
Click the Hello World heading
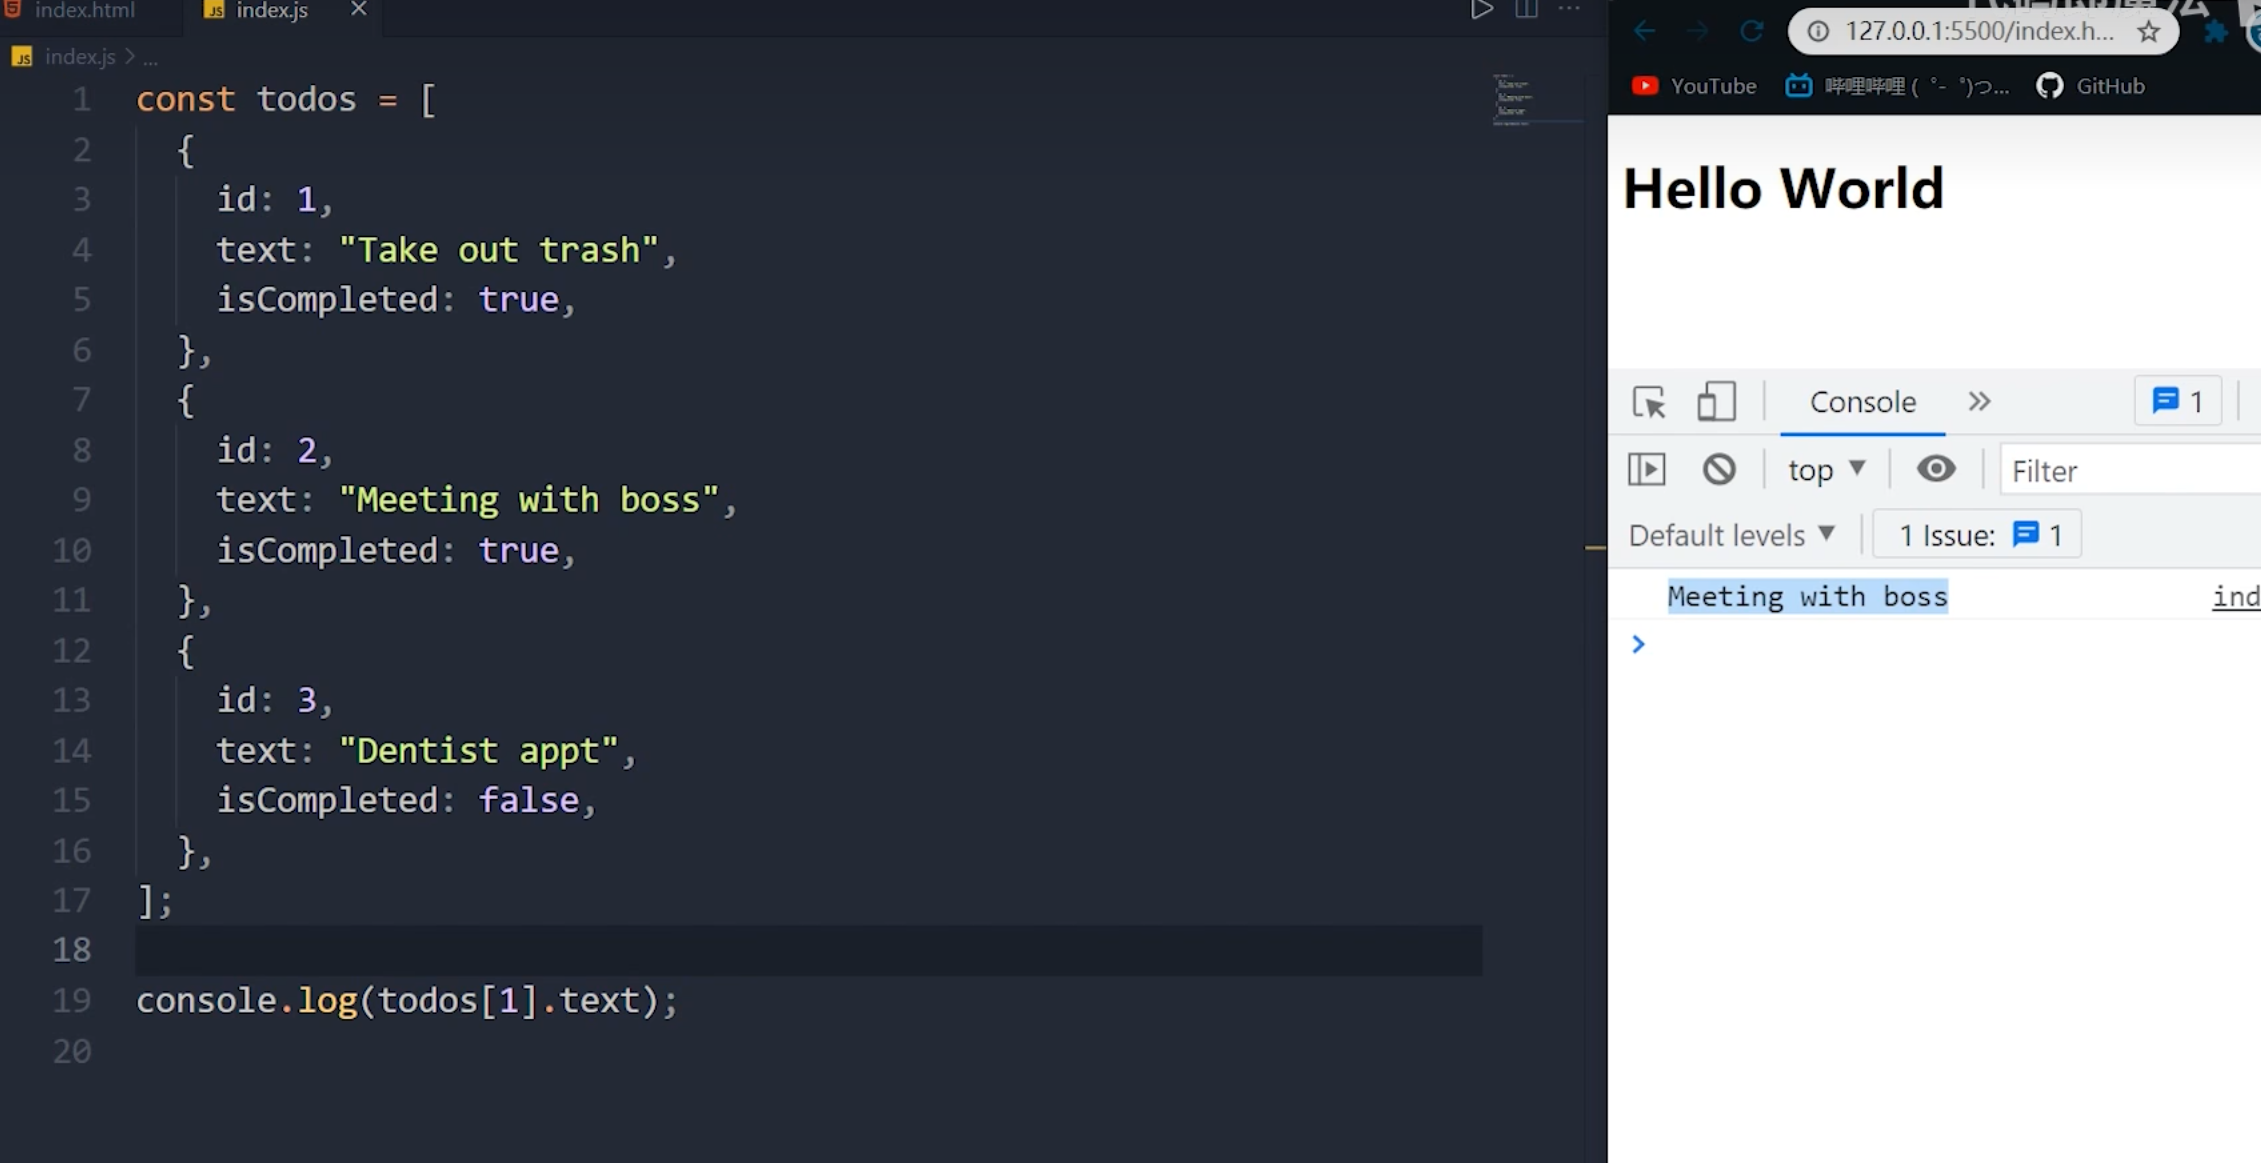[x=1783, y=189]
